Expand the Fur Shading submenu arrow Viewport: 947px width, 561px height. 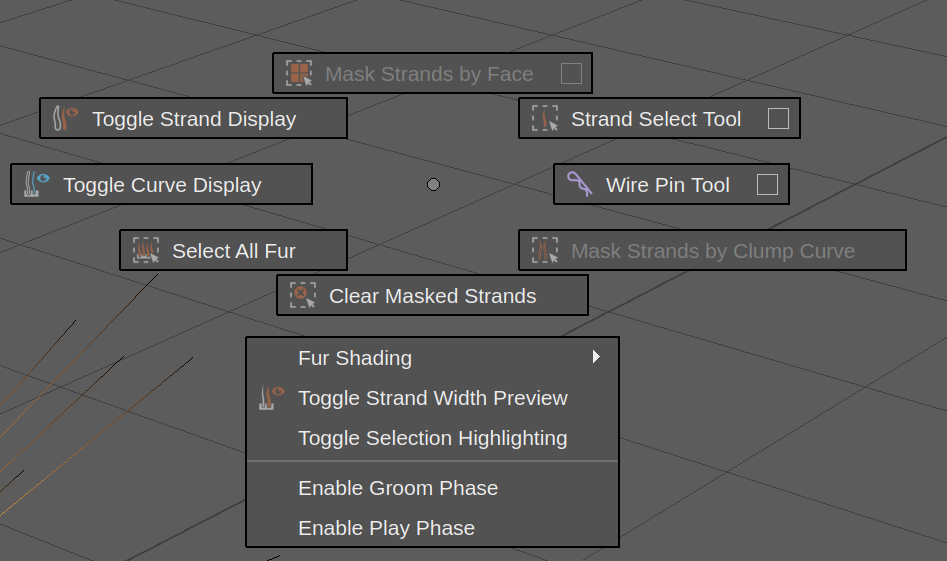coord(596,357)
